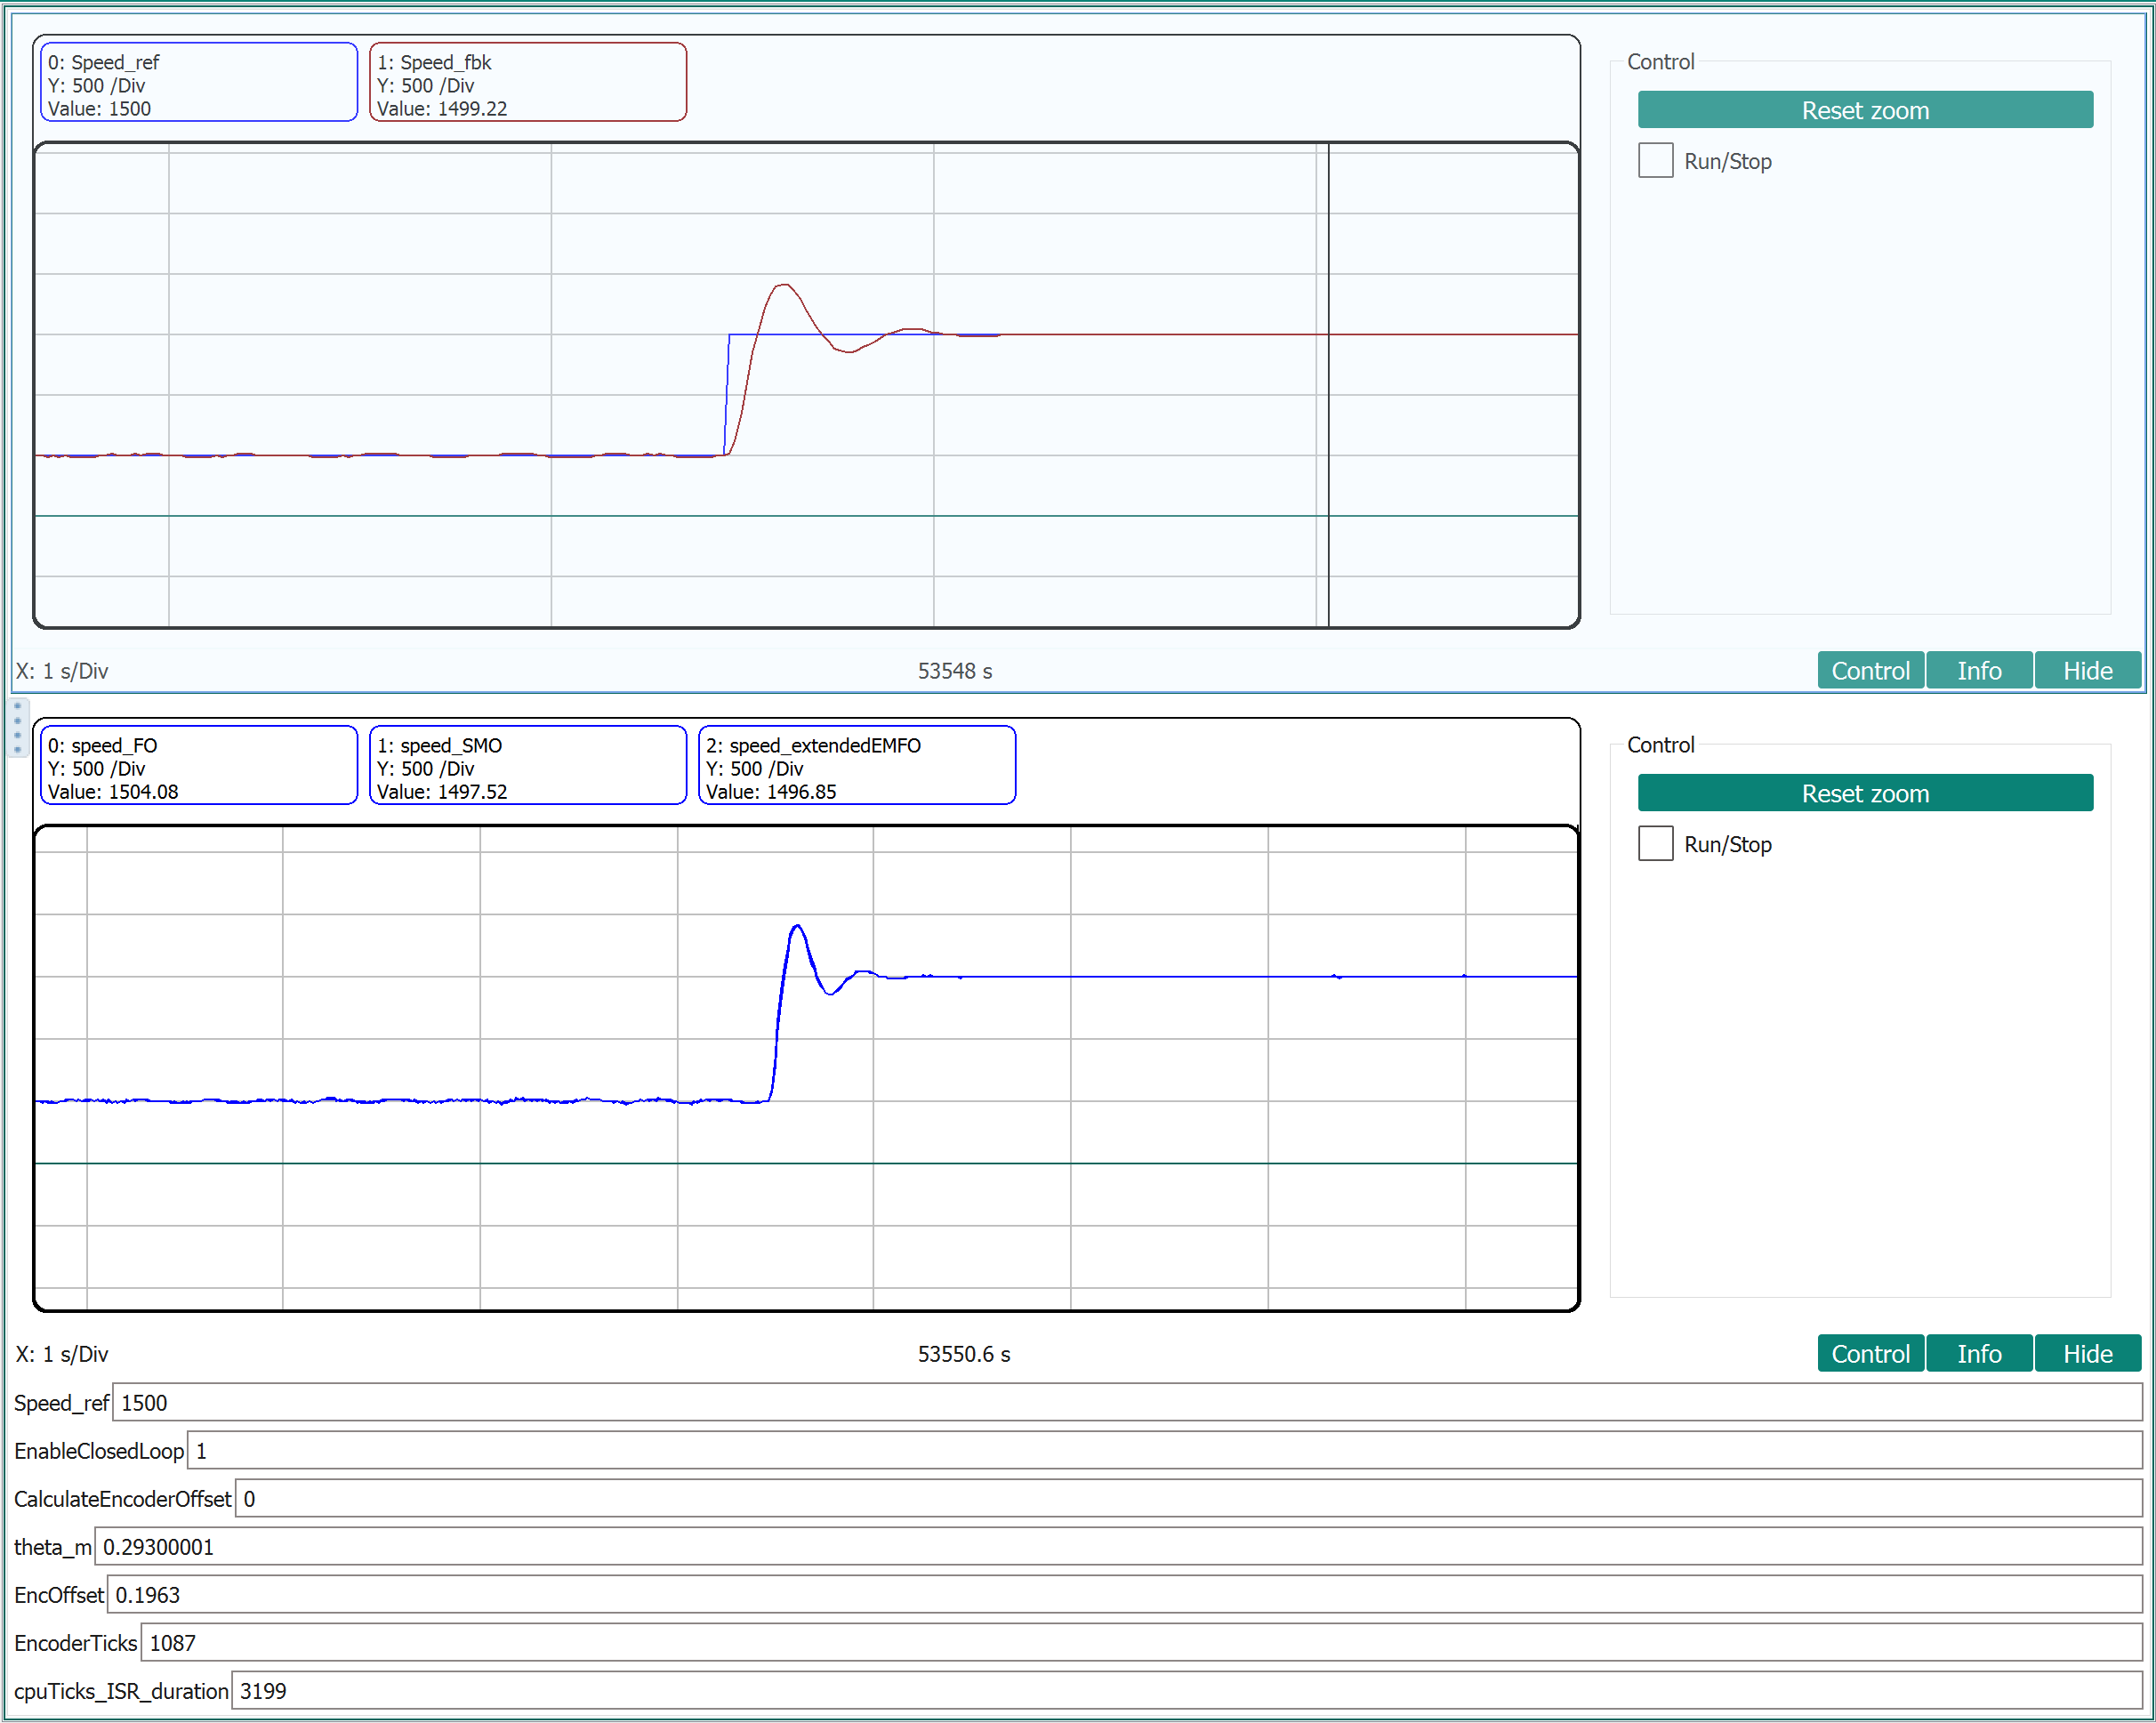Select the Speed_ref channel legend box
Viewport: 2156px width, 1723px height.
coord(198,83)
